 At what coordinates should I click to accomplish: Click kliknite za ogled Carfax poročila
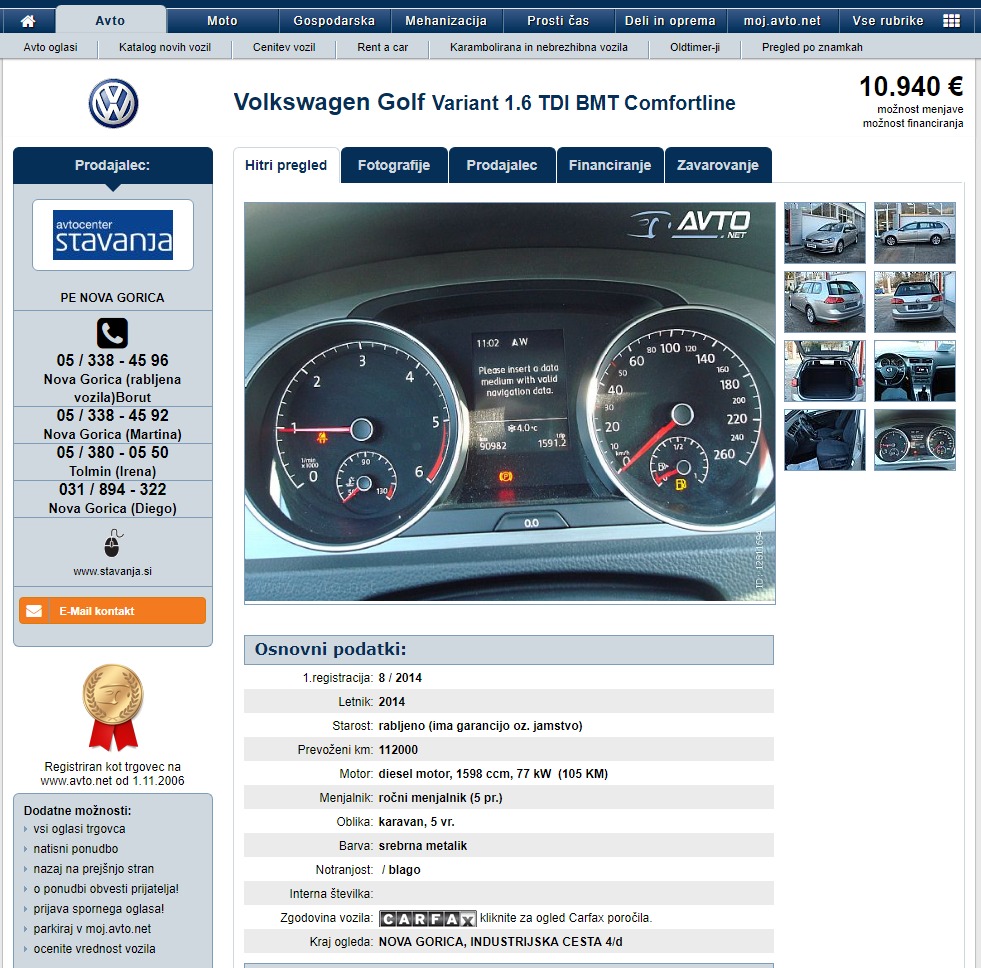tap(566, 918)
